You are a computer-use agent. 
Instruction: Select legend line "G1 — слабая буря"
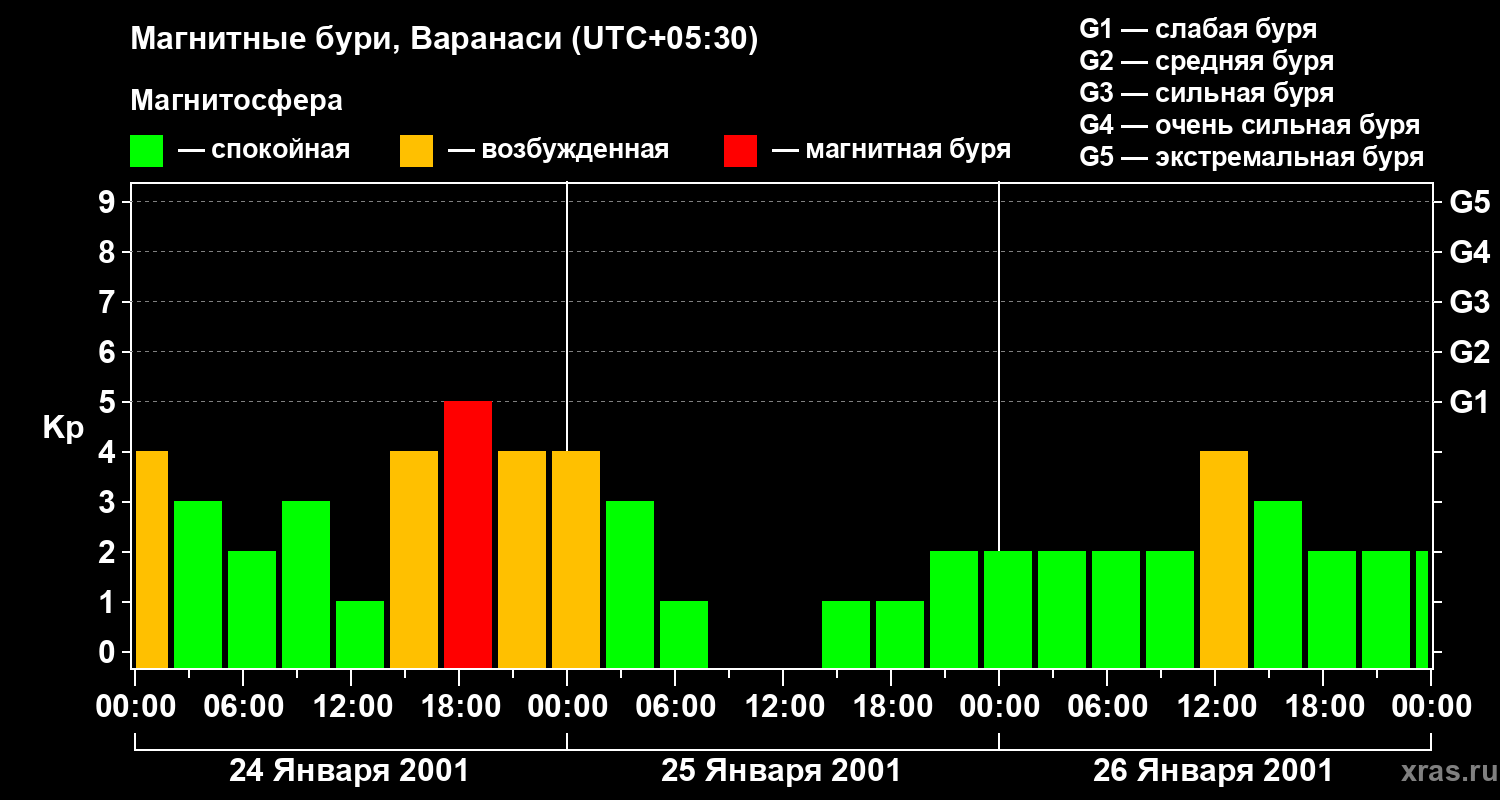pyautogui.click(x=1198, y=29)
